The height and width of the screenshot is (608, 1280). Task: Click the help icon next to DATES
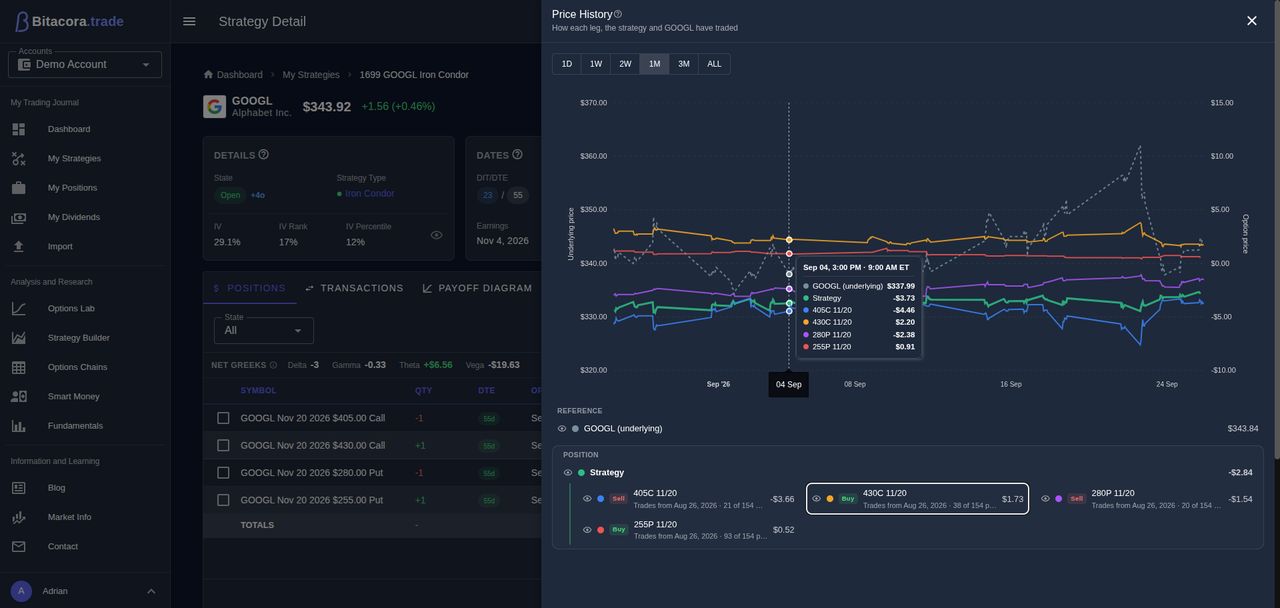[517, 154]
